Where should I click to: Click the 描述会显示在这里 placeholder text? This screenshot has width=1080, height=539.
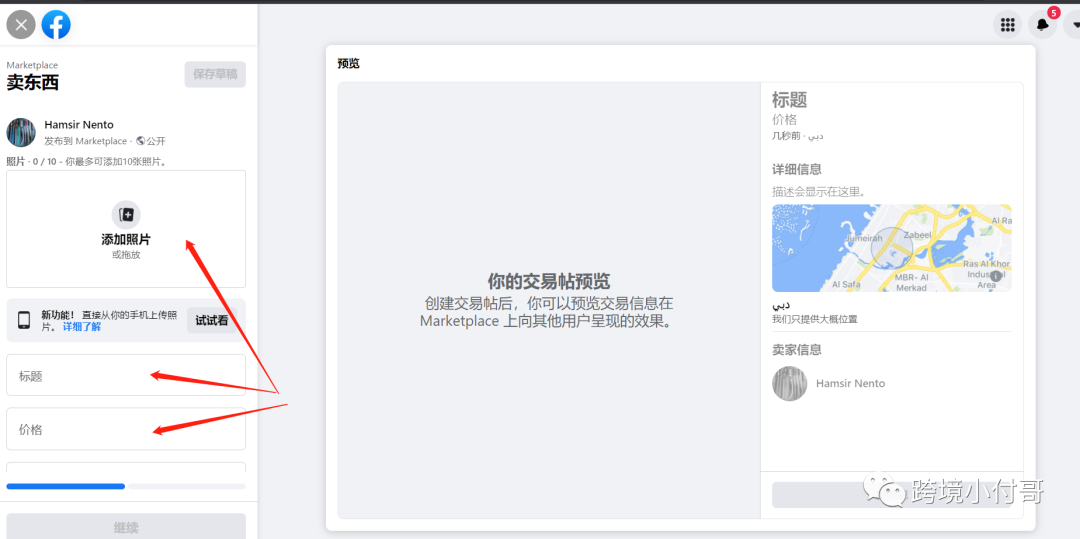tap(819, 191)
